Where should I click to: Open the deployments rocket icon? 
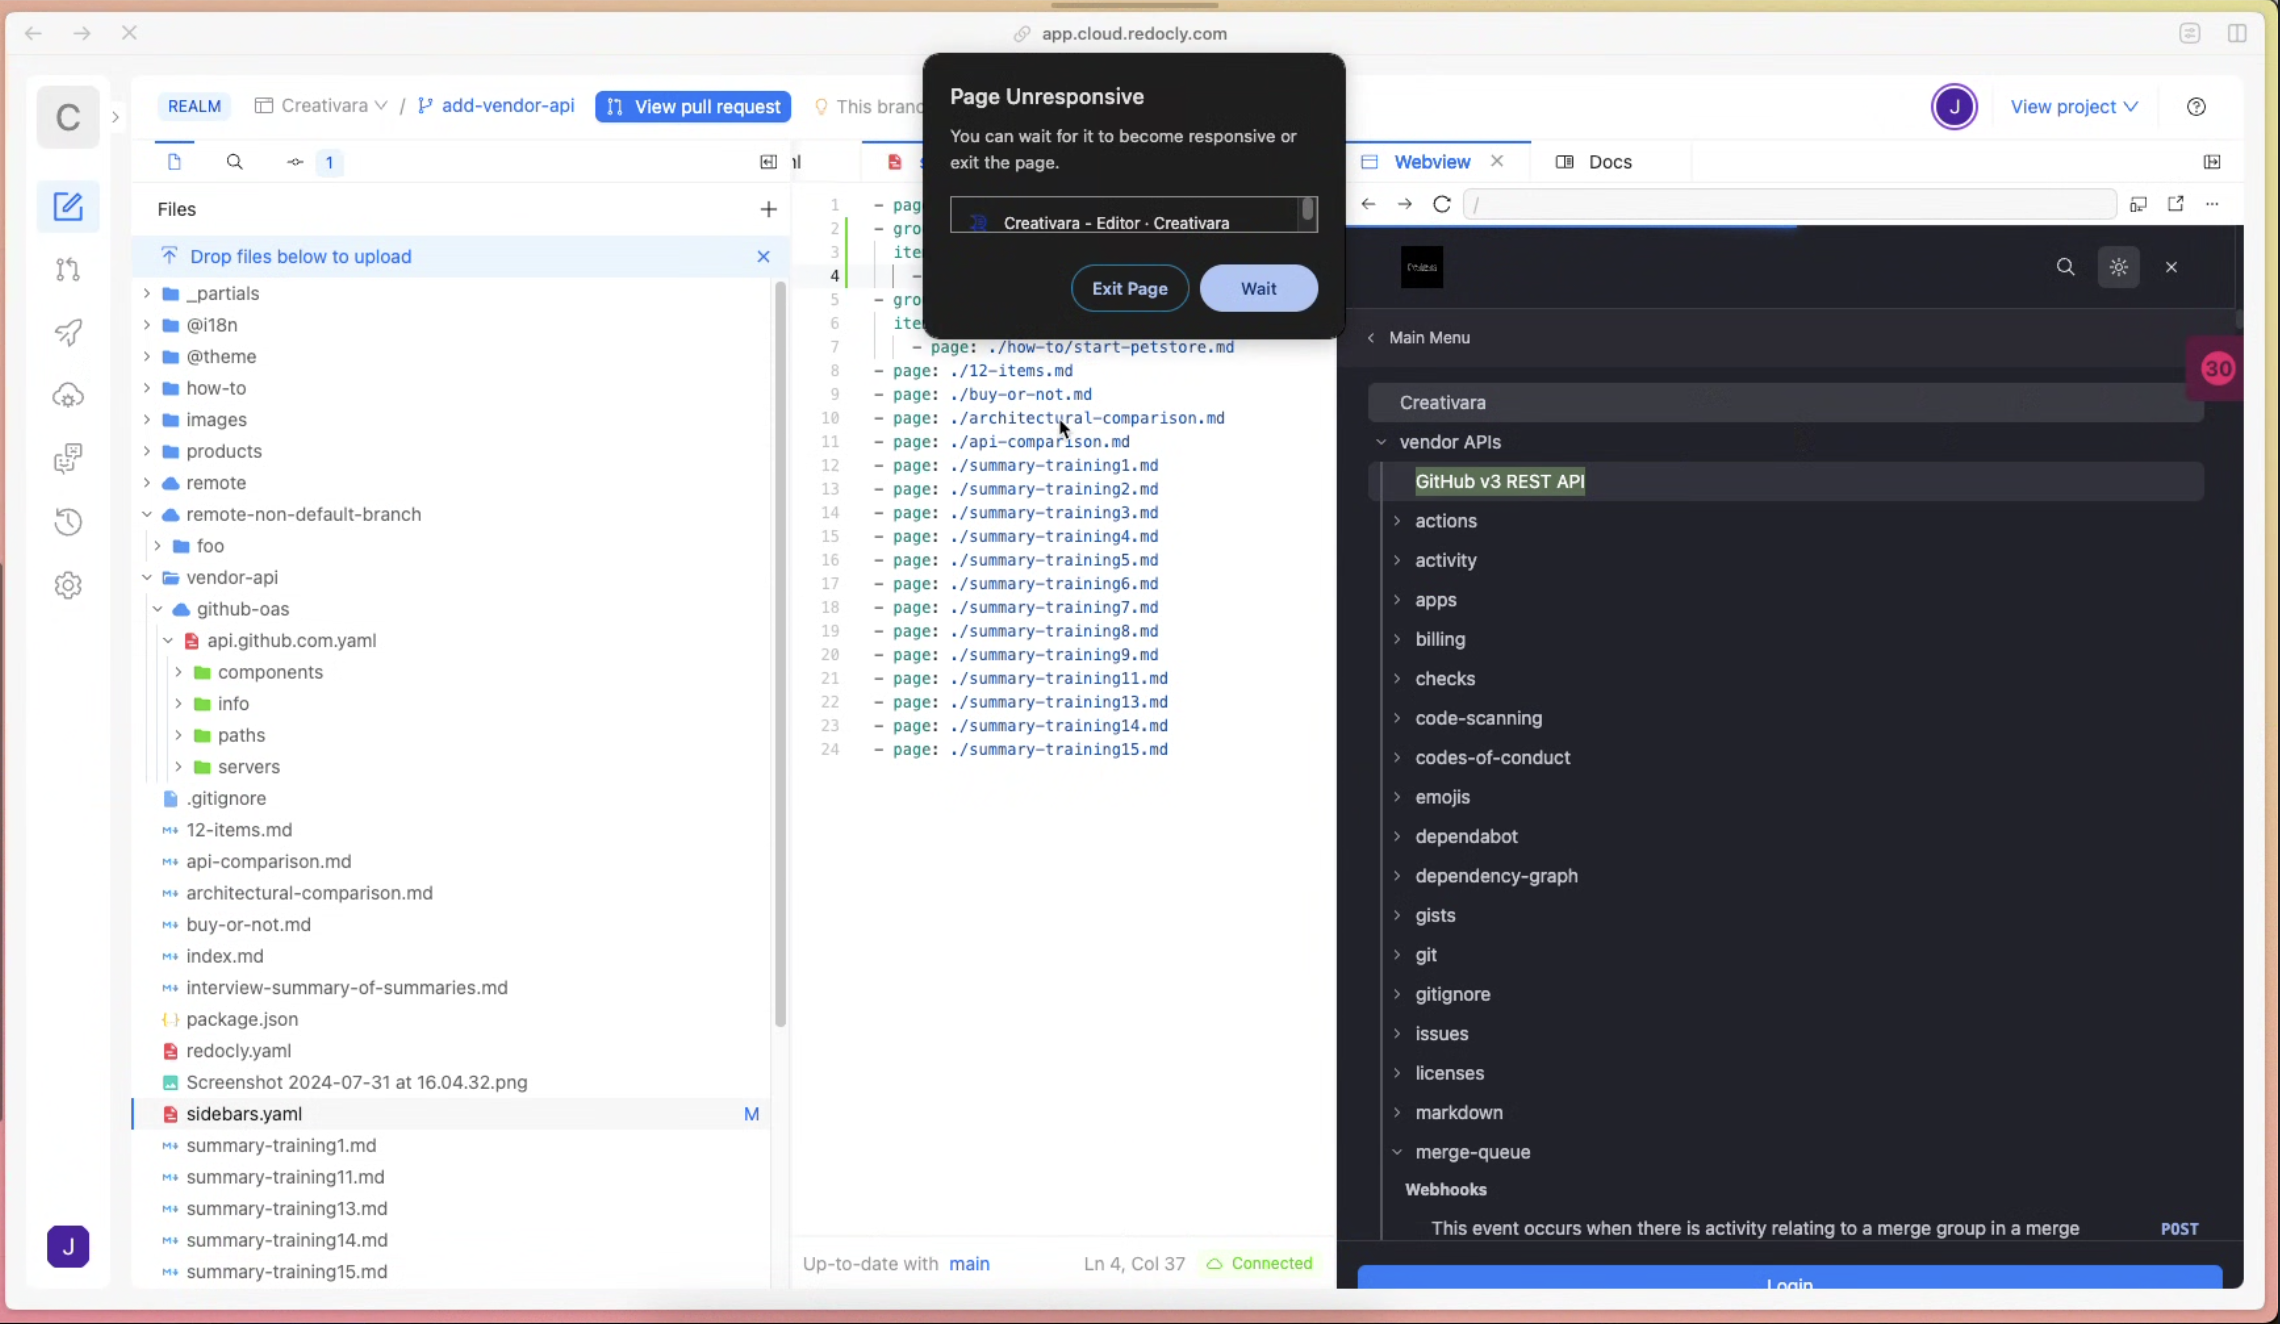coord(68,332)
